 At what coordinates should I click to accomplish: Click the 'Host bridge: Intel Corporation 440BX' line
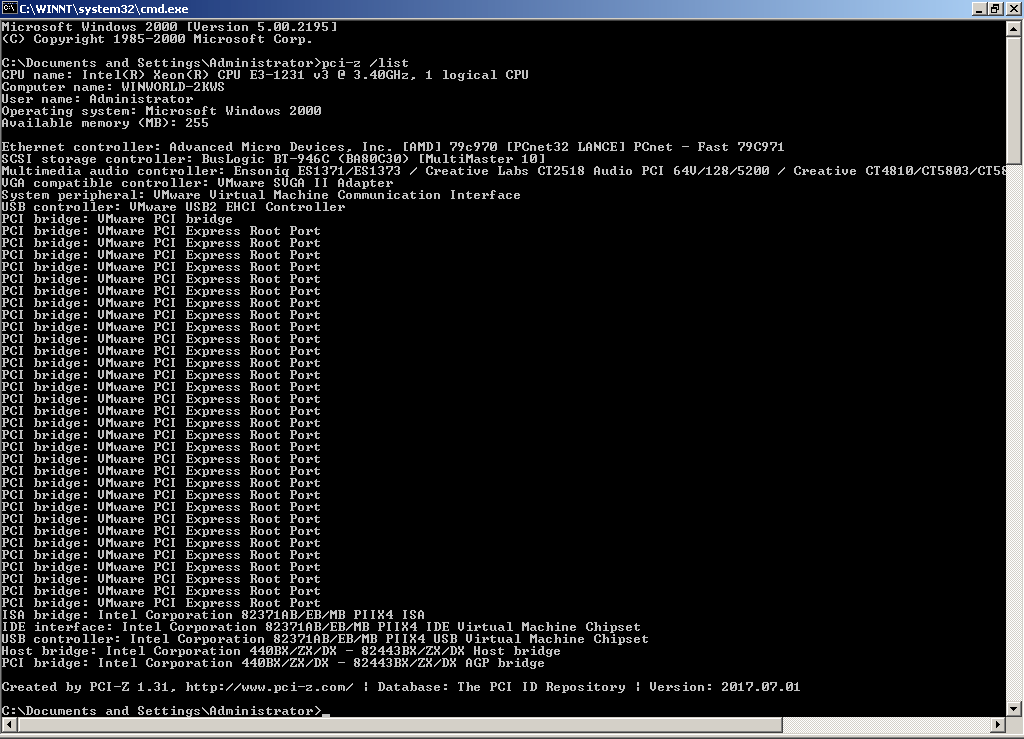(281, 652)
